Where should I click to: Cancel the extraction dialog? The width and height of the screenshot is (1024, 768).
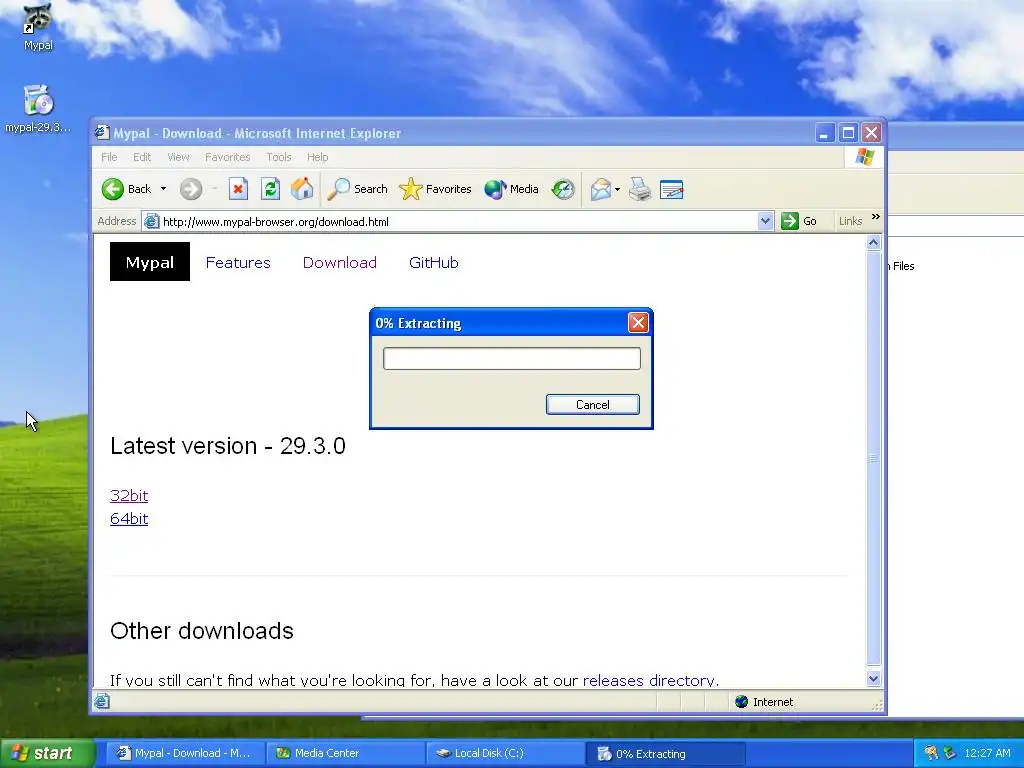click(592, 405)
